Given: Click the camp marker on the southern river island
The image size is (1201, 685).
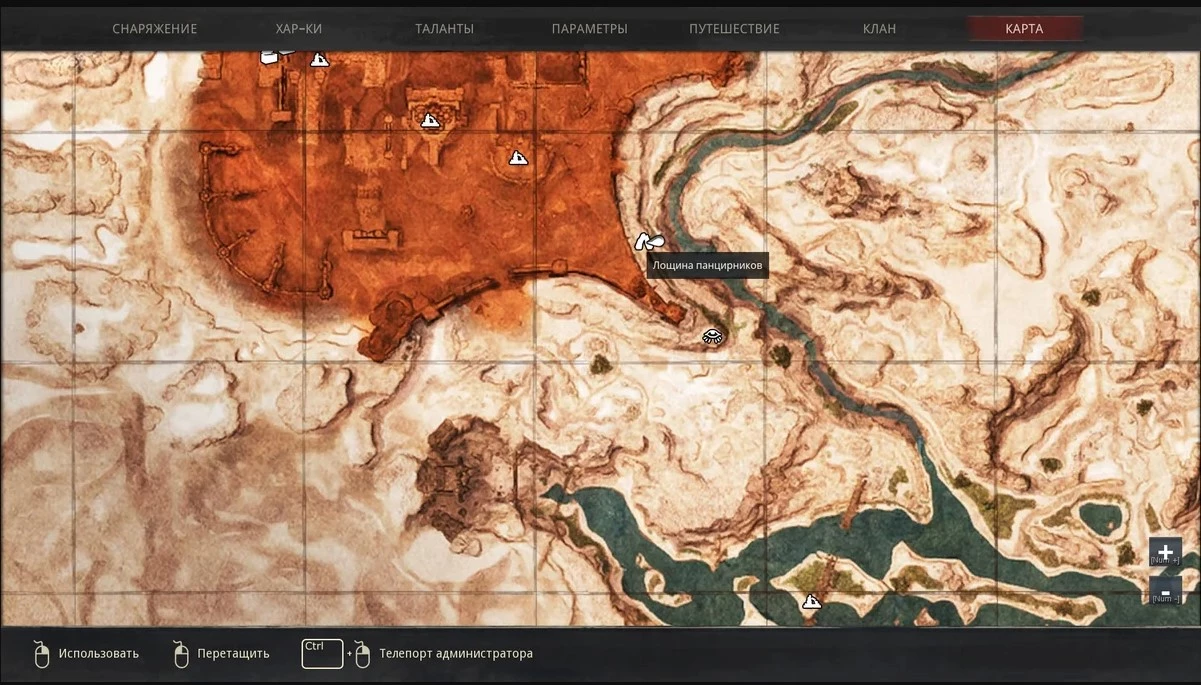Looking at the screenshot, I should point(812,602).
